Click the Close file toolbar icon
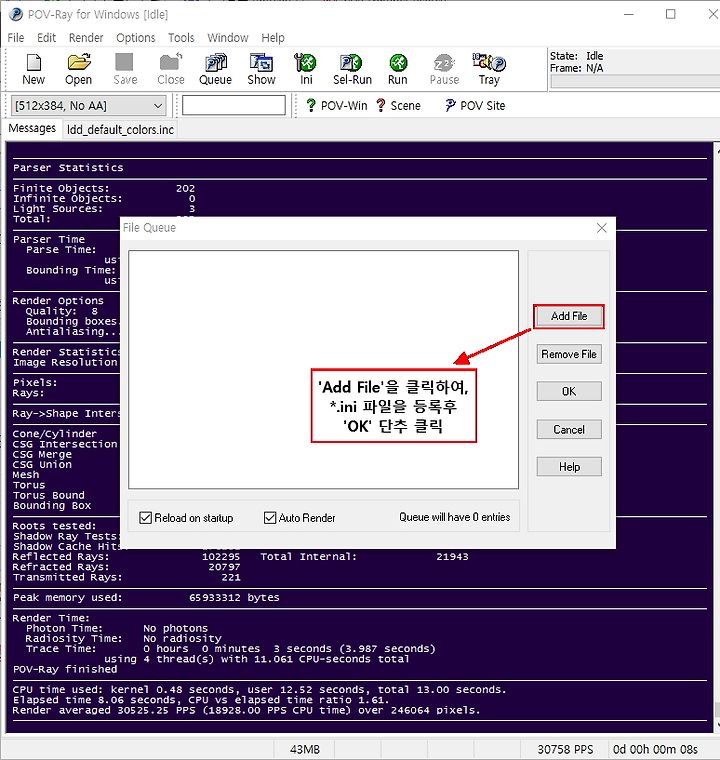This screenshot has height=760, width=720. 171,69
